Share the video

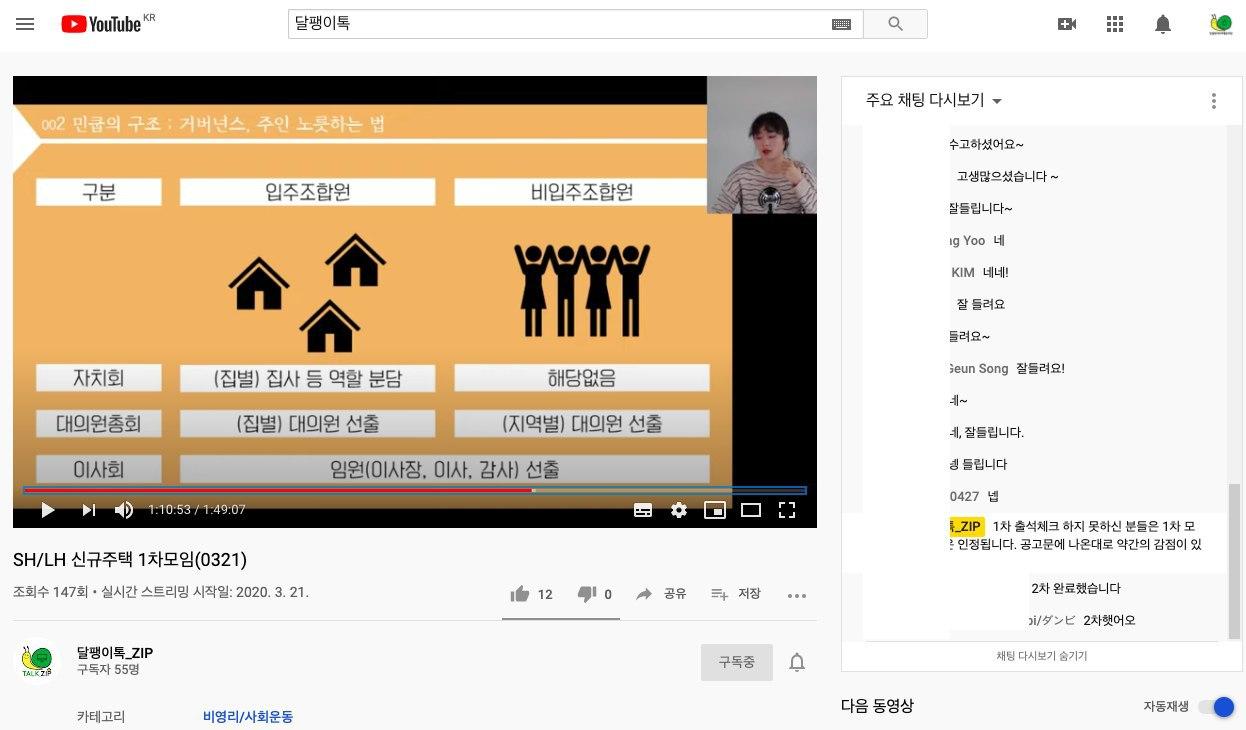pyautogui.click(x=661, y=594)
